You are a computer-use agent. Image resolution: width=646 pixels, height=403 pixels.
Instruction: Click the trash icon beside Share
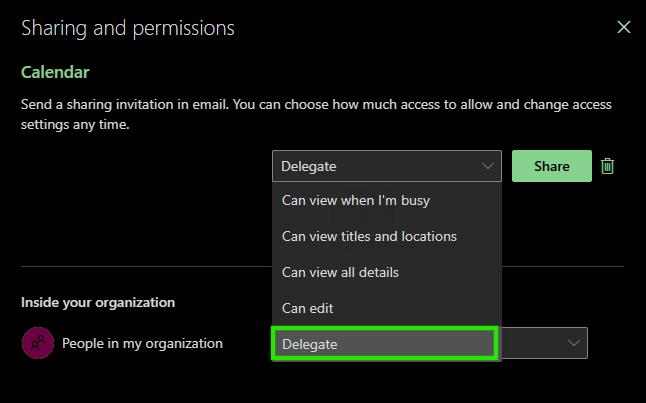[x=607, y=166]
